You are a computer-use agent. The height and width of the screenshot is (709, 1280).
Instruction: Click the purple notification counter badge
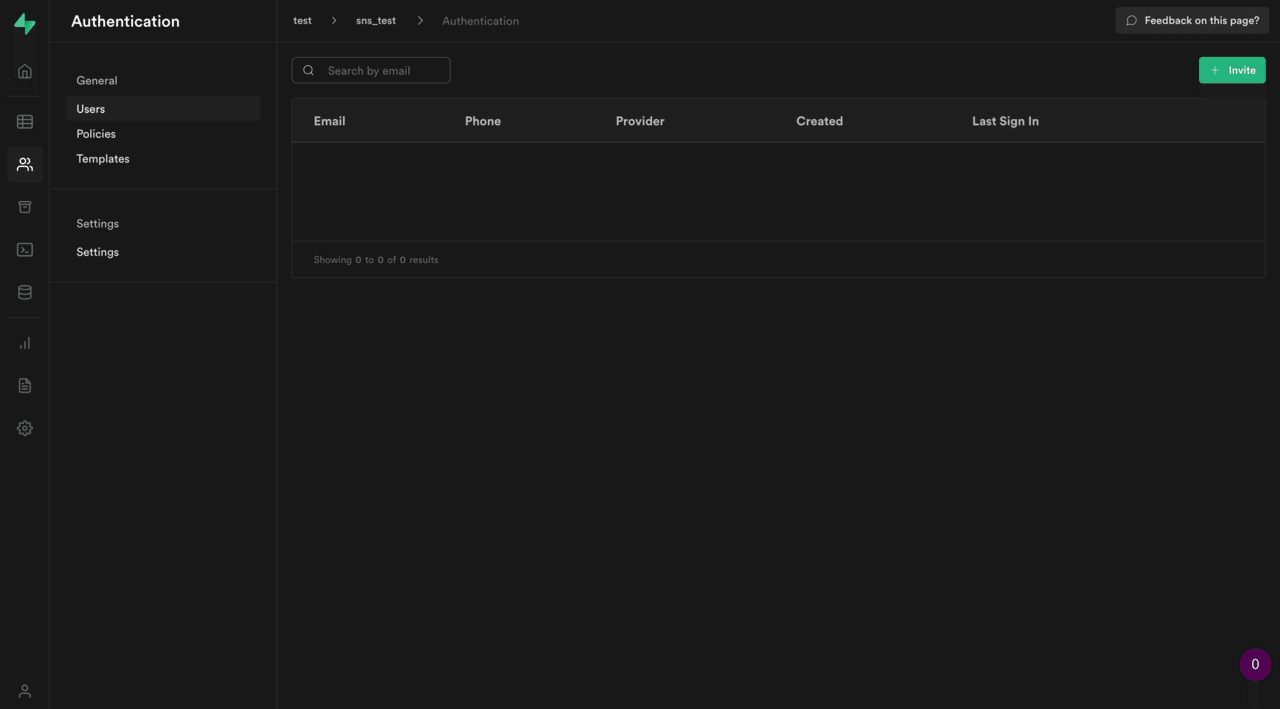click(x=1255, y=665)
